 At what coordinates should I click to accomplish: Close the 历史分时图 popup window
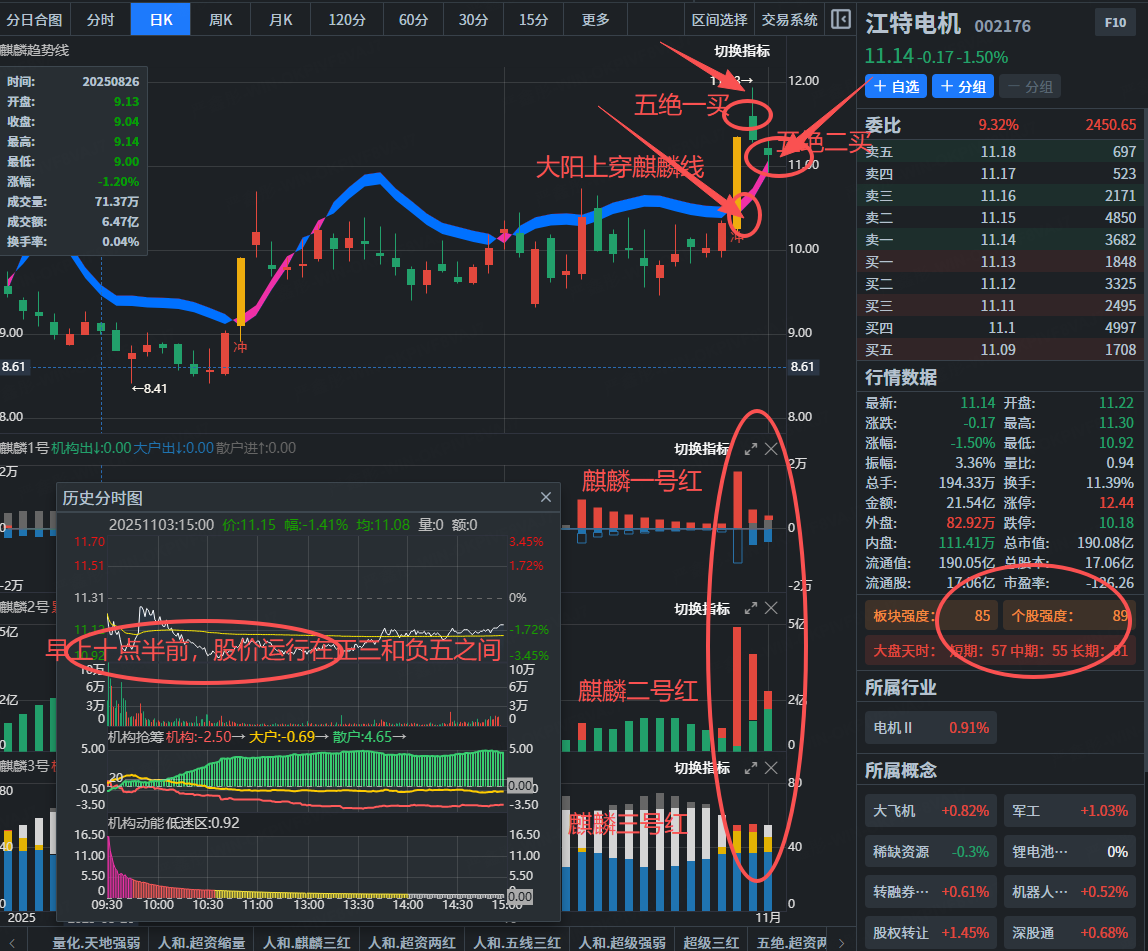546,497
